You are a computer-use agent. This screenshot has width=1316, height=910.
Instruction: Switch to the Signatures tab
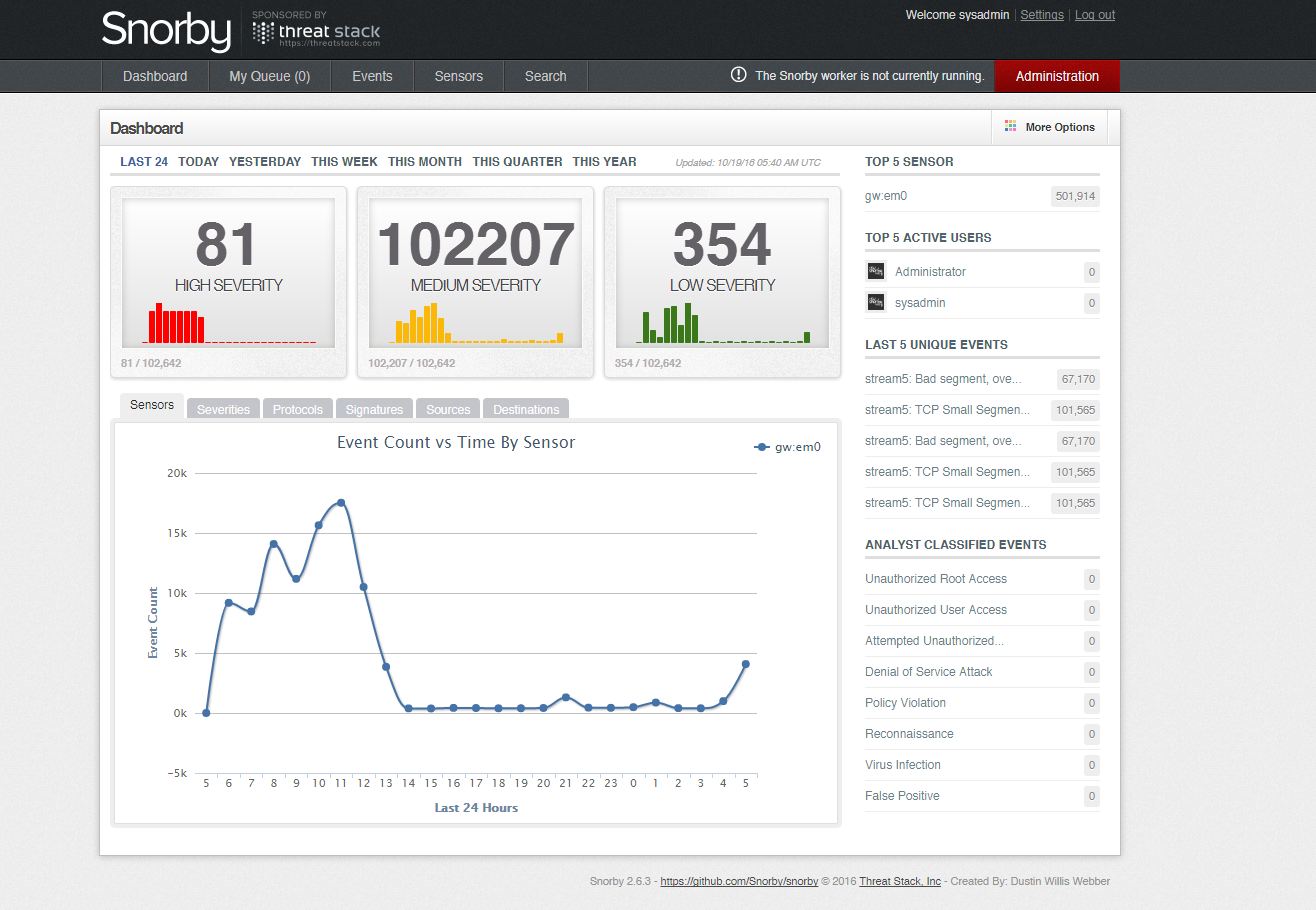click(374, 409)
